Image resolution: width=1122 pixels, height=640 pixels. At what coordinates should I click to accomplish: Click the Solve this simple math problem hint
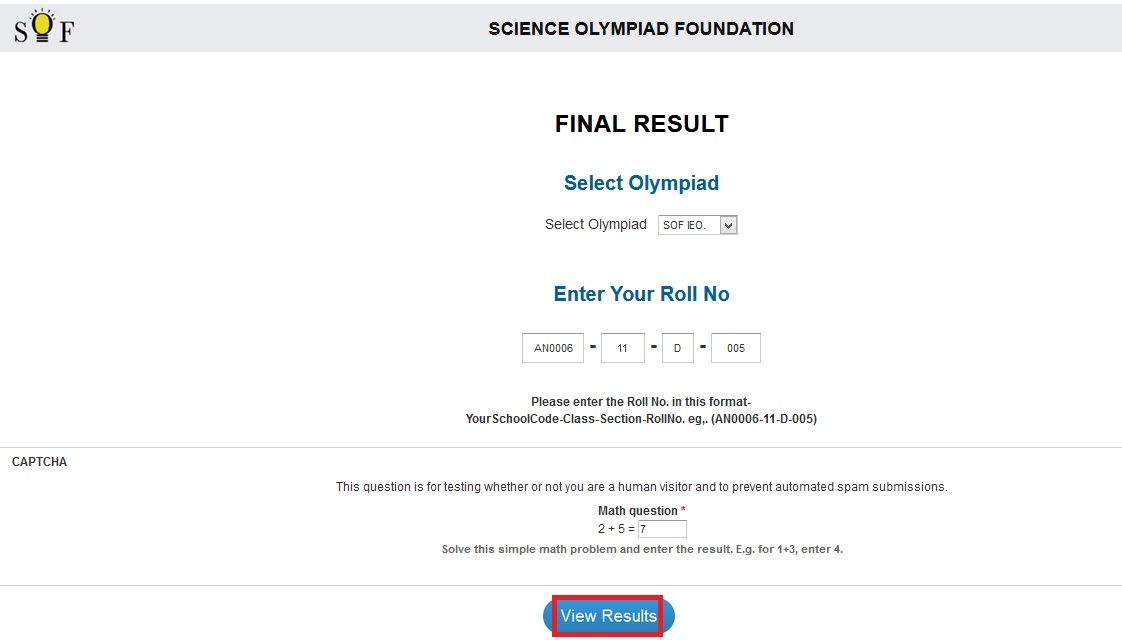641,549
